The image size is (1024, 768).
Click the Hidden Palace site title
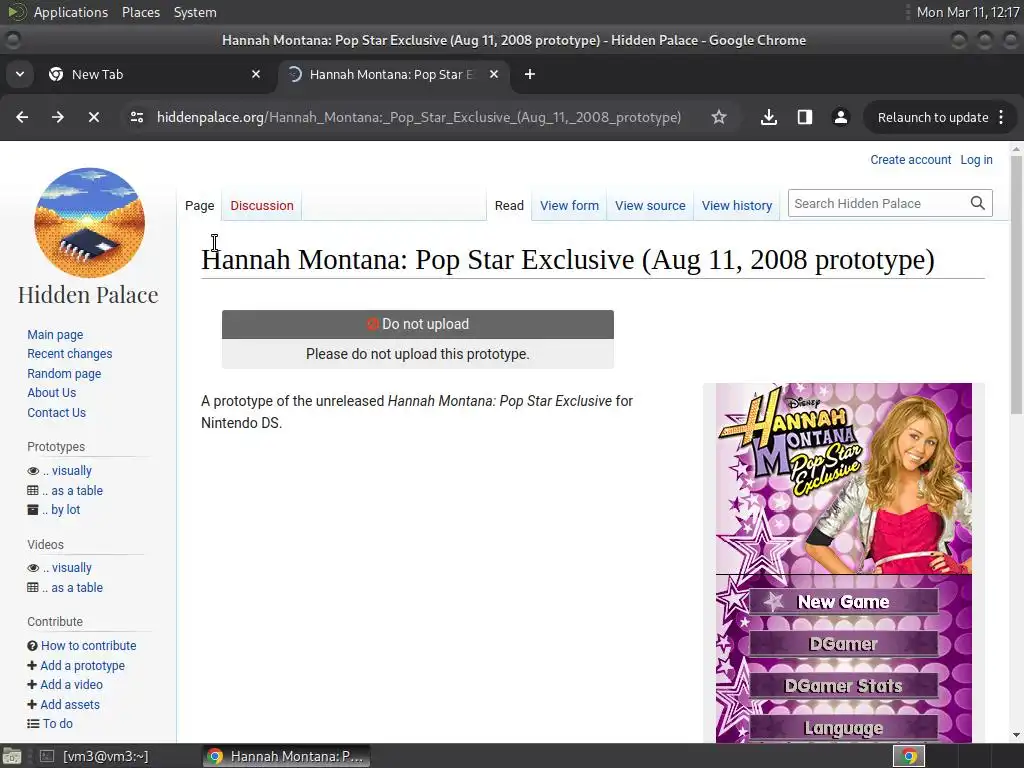88,295
